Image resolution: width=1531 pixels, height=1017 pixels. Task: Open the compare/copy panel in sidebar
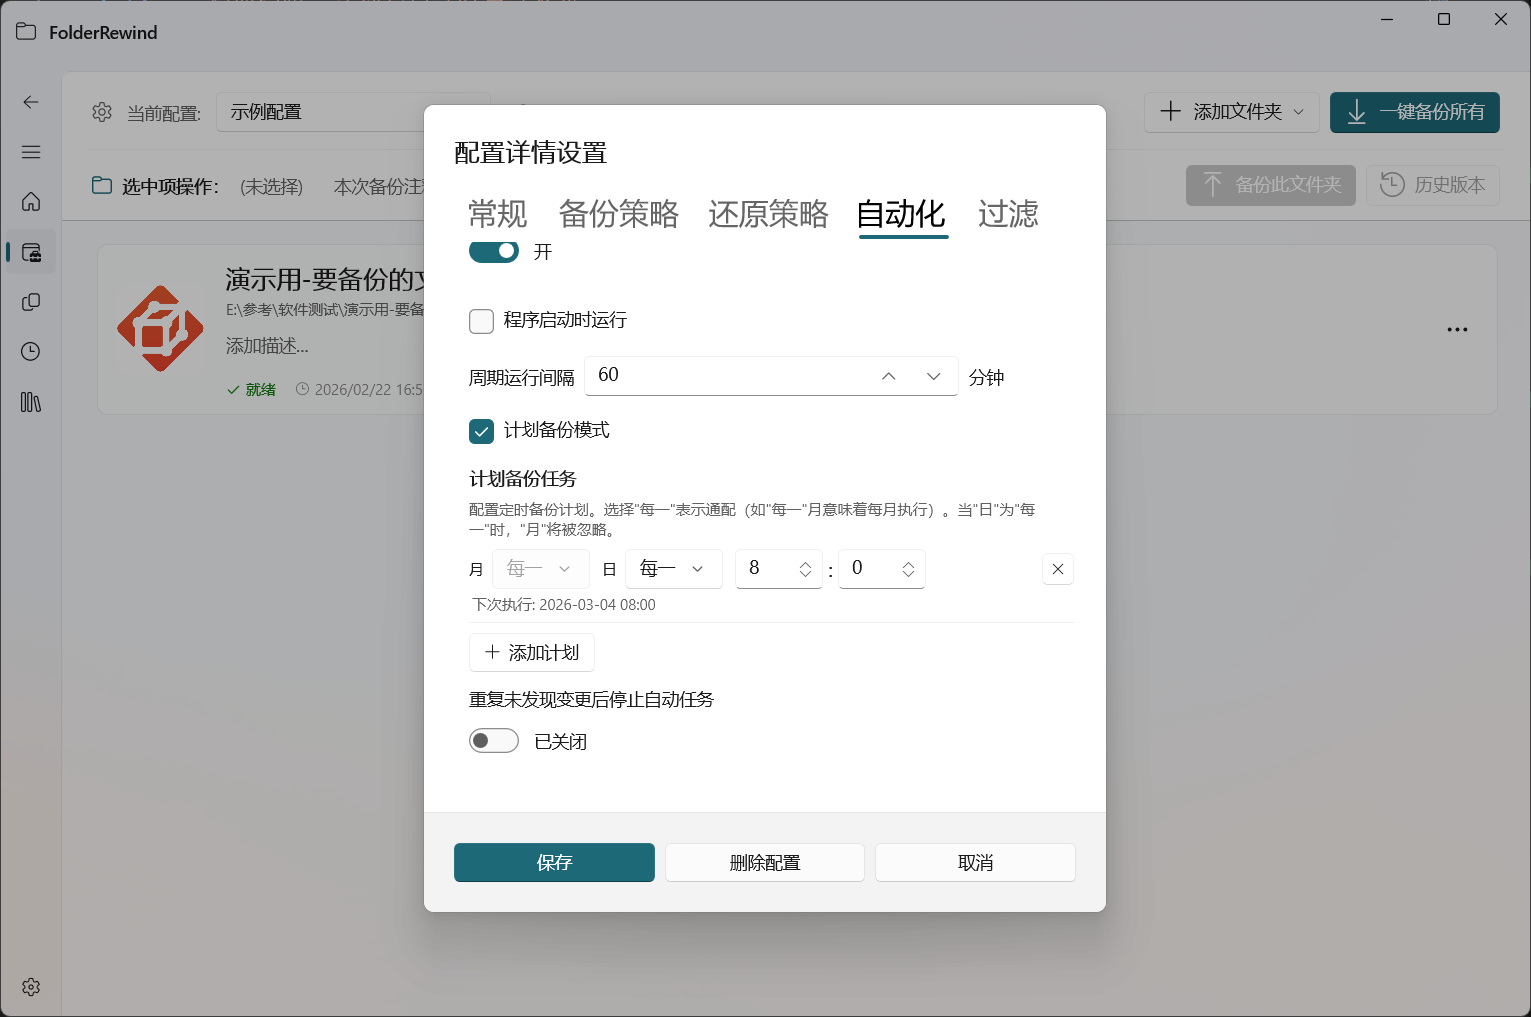(31, 301)
